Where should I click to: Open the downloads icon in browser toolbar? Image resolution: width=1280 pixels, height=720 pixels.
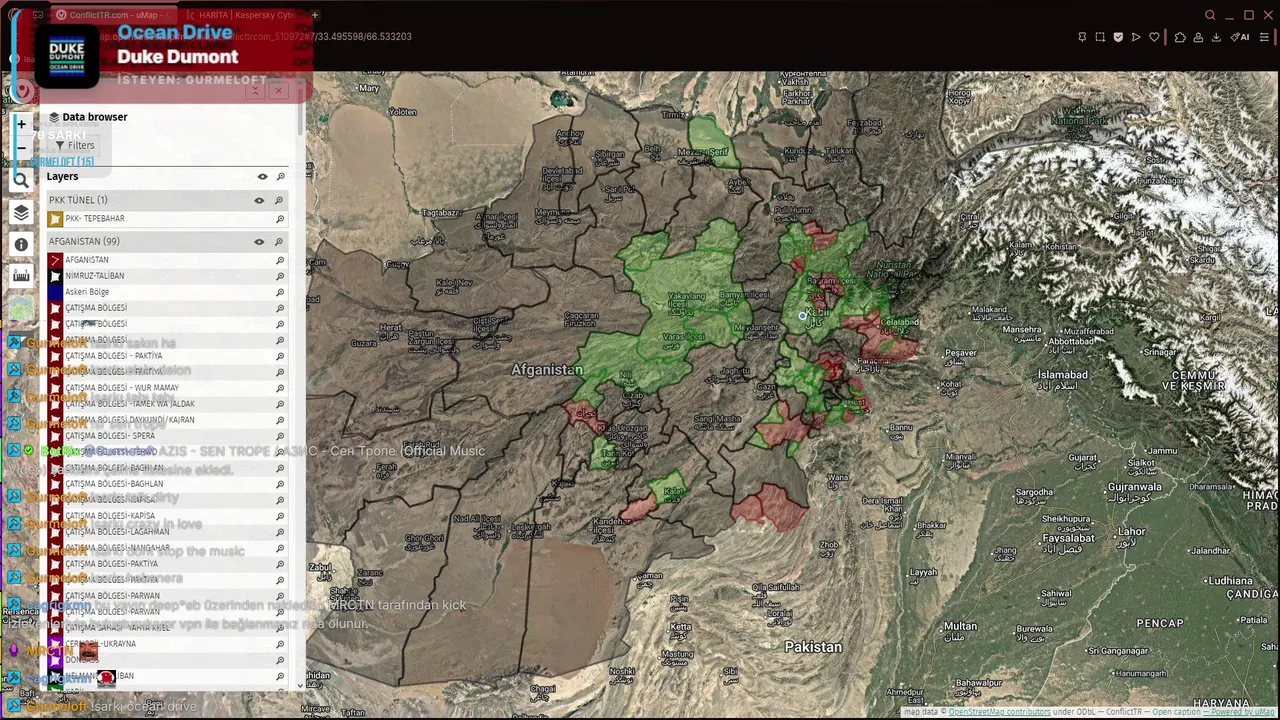(x=1216, y=37)
